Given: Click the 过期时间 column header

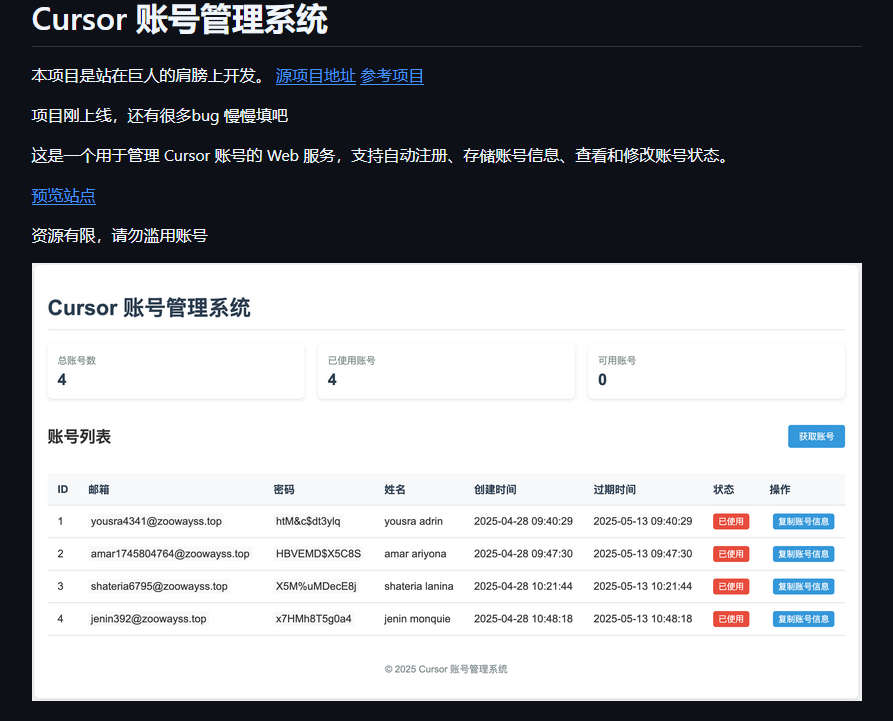Looking at the screenshot, I should [x=615, y=489].
